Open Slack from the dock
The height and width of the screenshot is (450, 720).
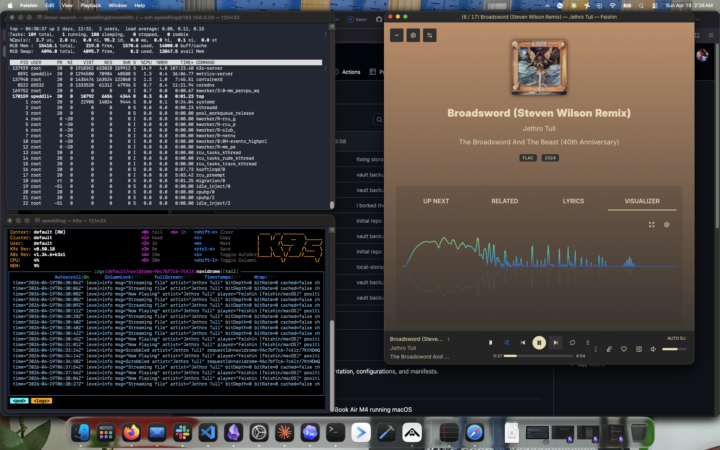pos(182,433)
